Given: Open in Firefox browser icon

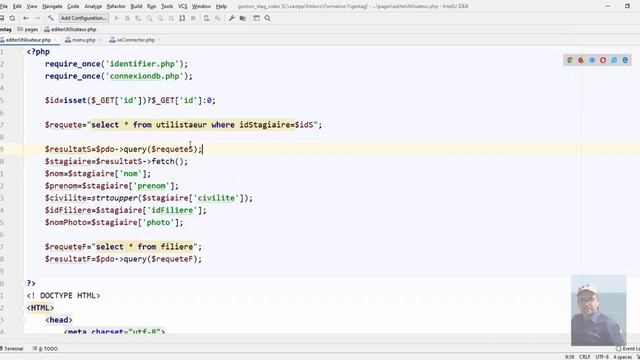Looking at the screenshot, I should point(581,60).
